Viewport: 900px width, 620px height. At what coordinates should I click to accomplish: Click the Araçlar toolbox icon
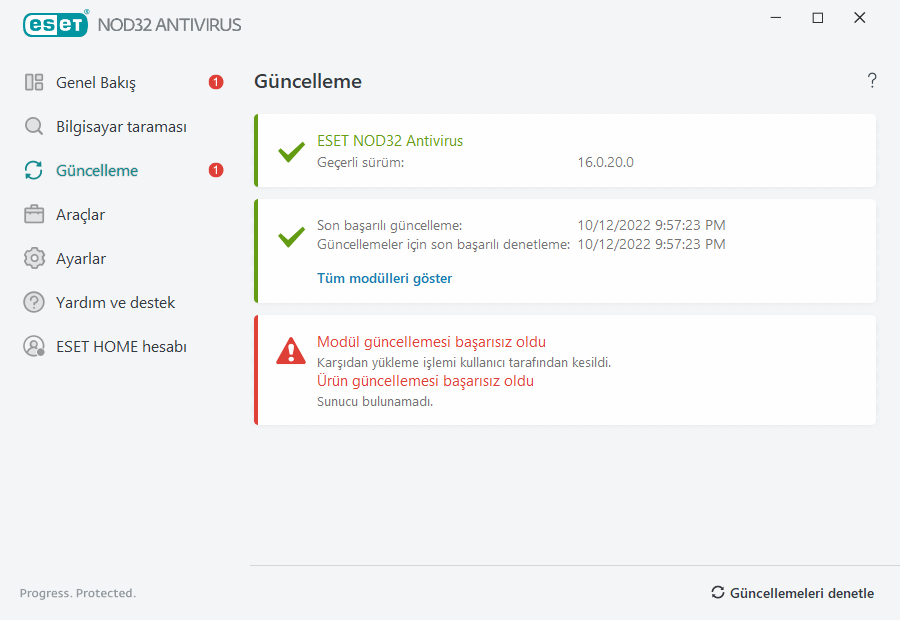click(34, 215)
